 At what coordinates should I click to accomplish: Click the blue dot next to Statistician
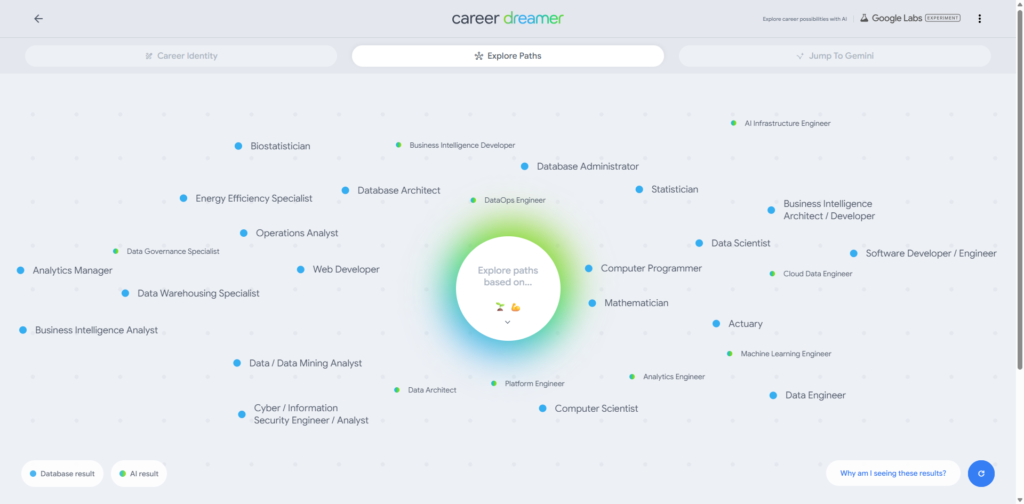639,189
